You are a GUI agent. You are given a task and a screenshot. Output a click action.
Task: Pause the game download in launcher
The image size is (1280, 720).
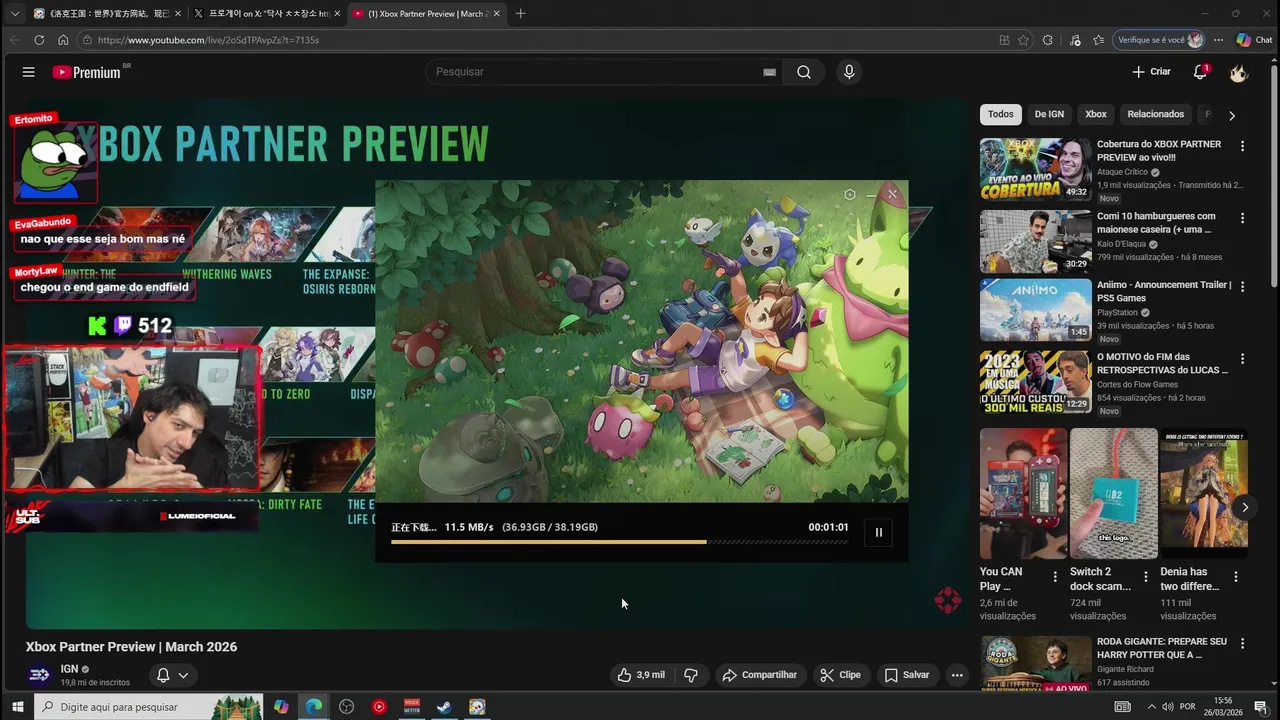[879, 532]
